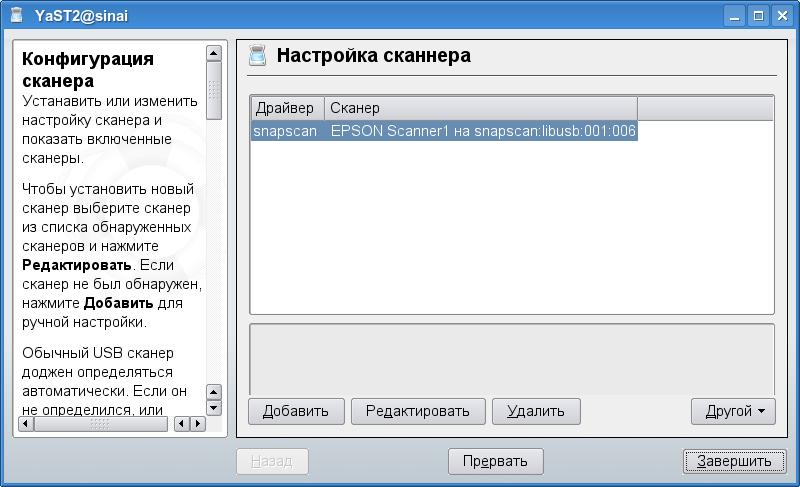Click the Добавить button
The image size is (800, 487).
coord(296,411)
